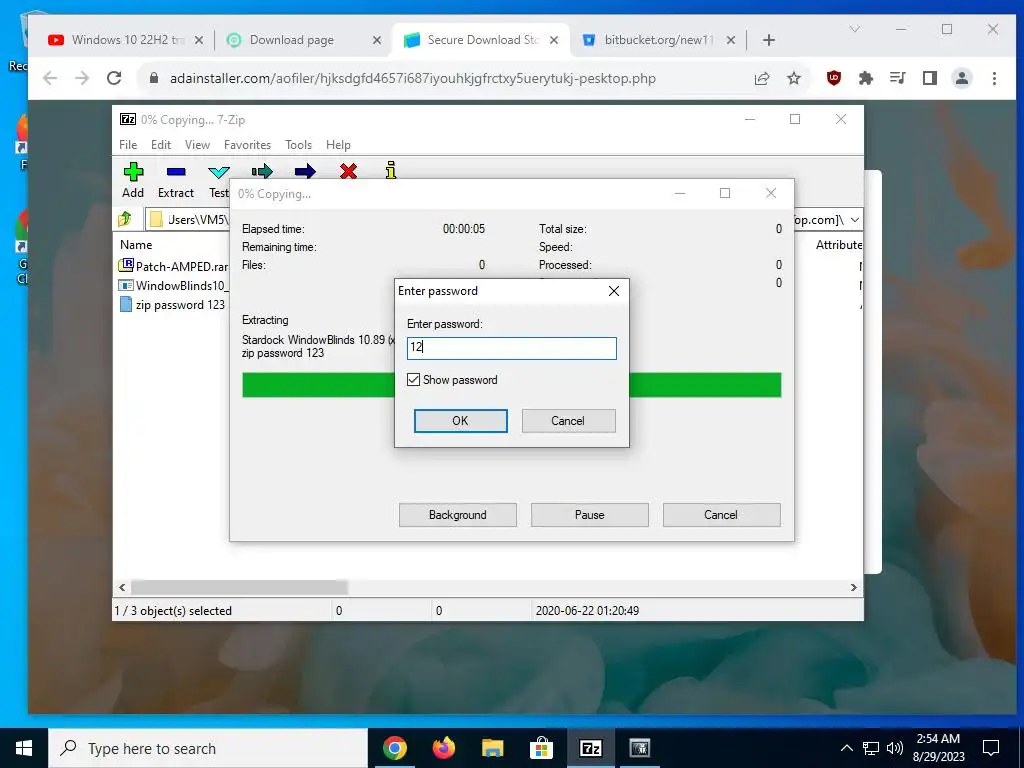Cancel the Enter password dialog
This screenshot has width=1024, height=768.
click(x=568, y=421)
